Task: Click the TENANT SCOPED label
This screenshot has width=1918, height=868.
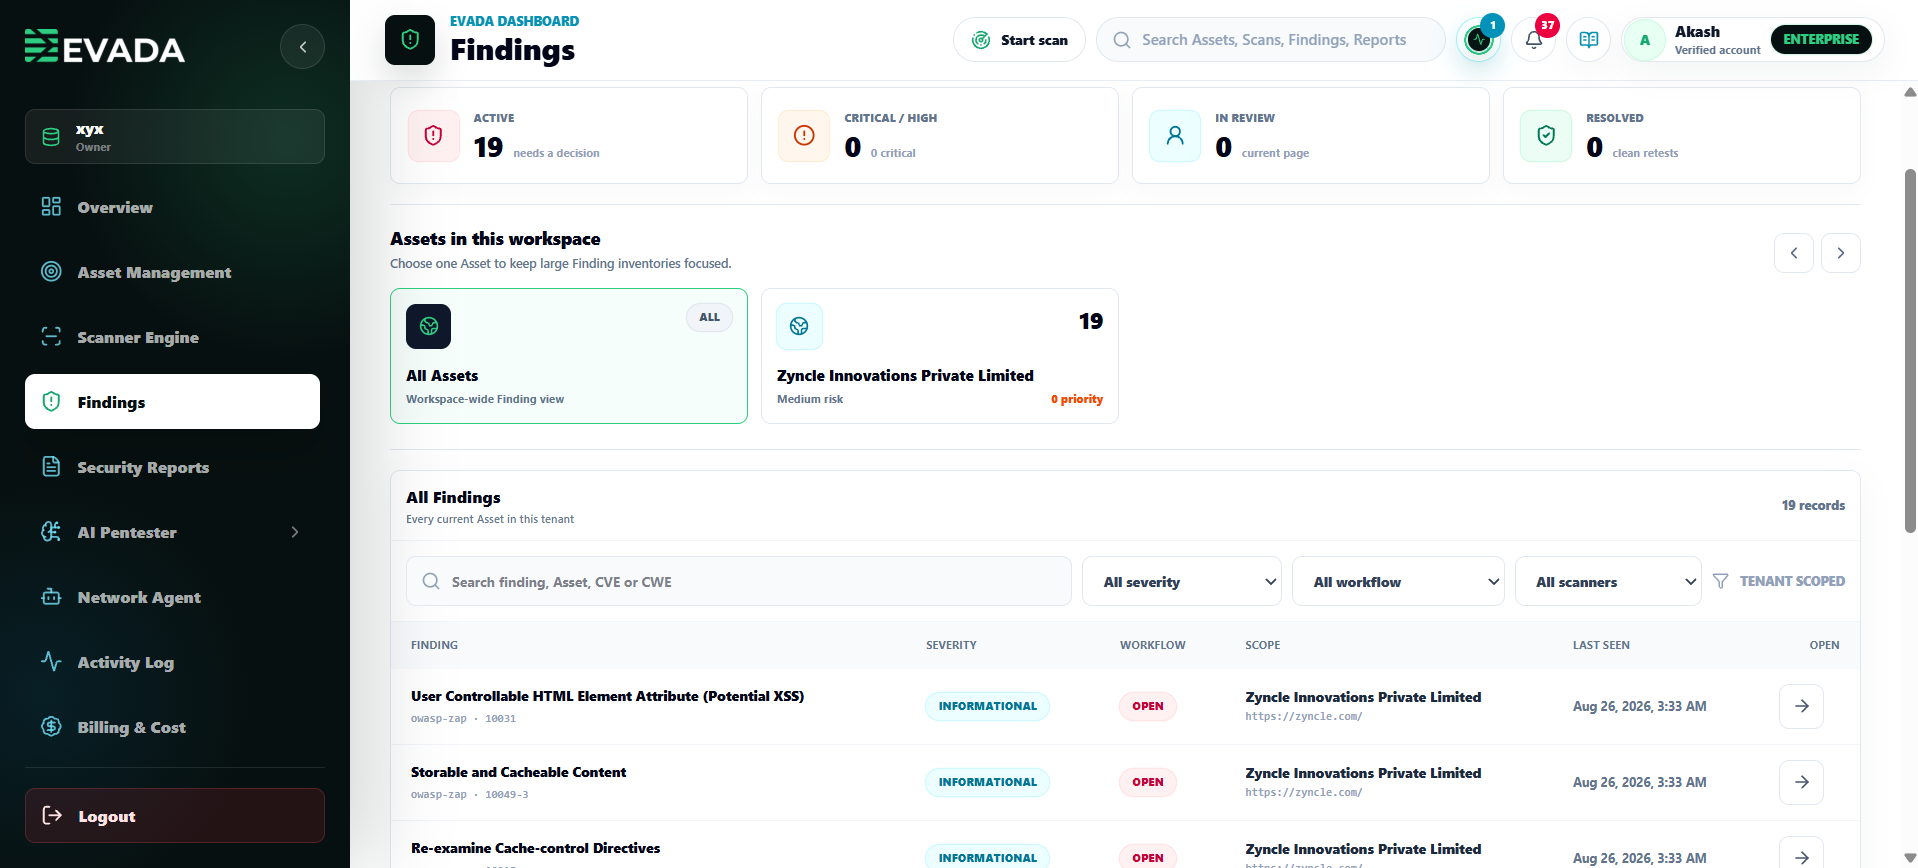Action: click(x=1792, y=581)
